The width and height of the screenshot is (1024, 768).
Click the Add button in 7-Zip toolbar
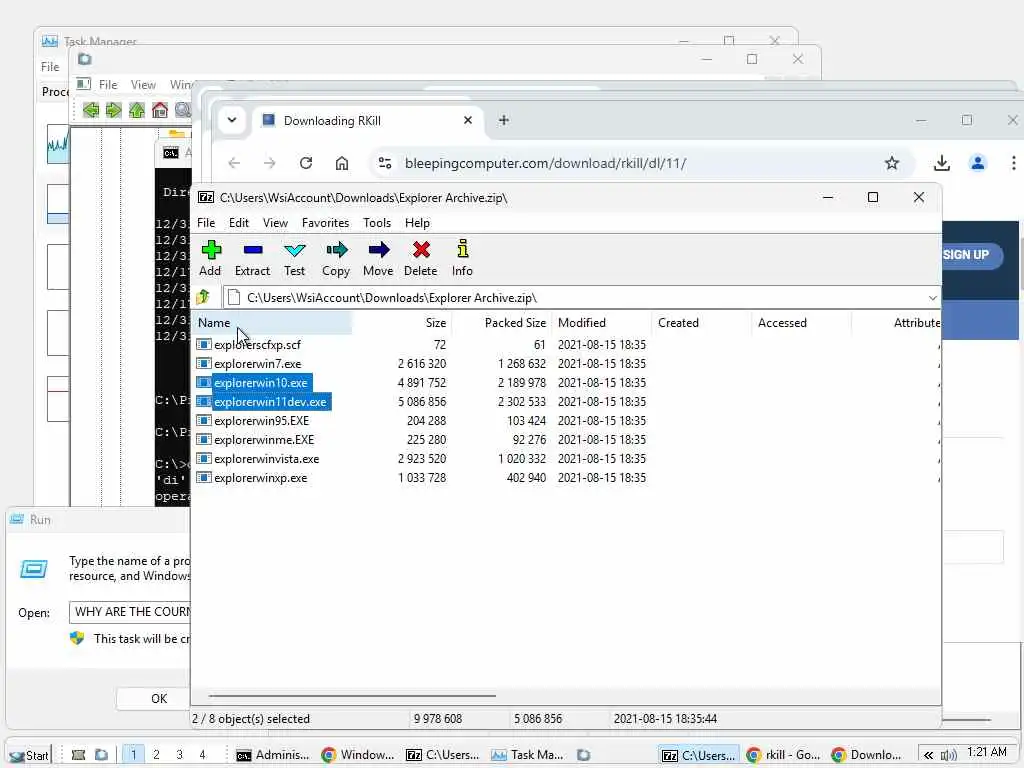[x=210, y=259]
